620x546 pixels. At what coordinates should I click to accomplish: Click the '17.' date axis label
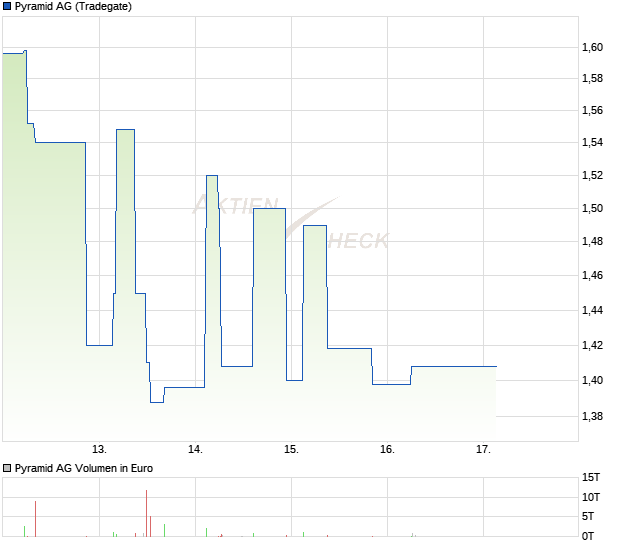pos(483,450)
